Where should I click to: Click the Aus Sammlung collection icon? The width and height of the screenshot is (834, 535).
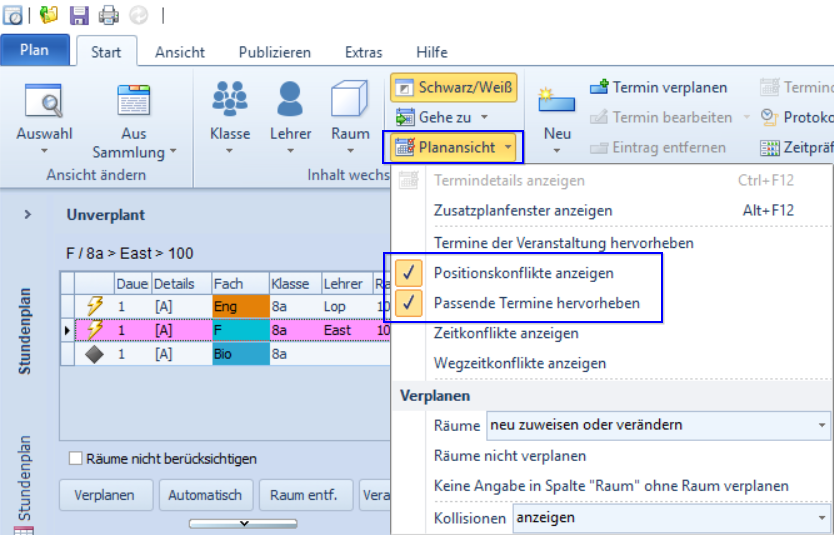134,101
